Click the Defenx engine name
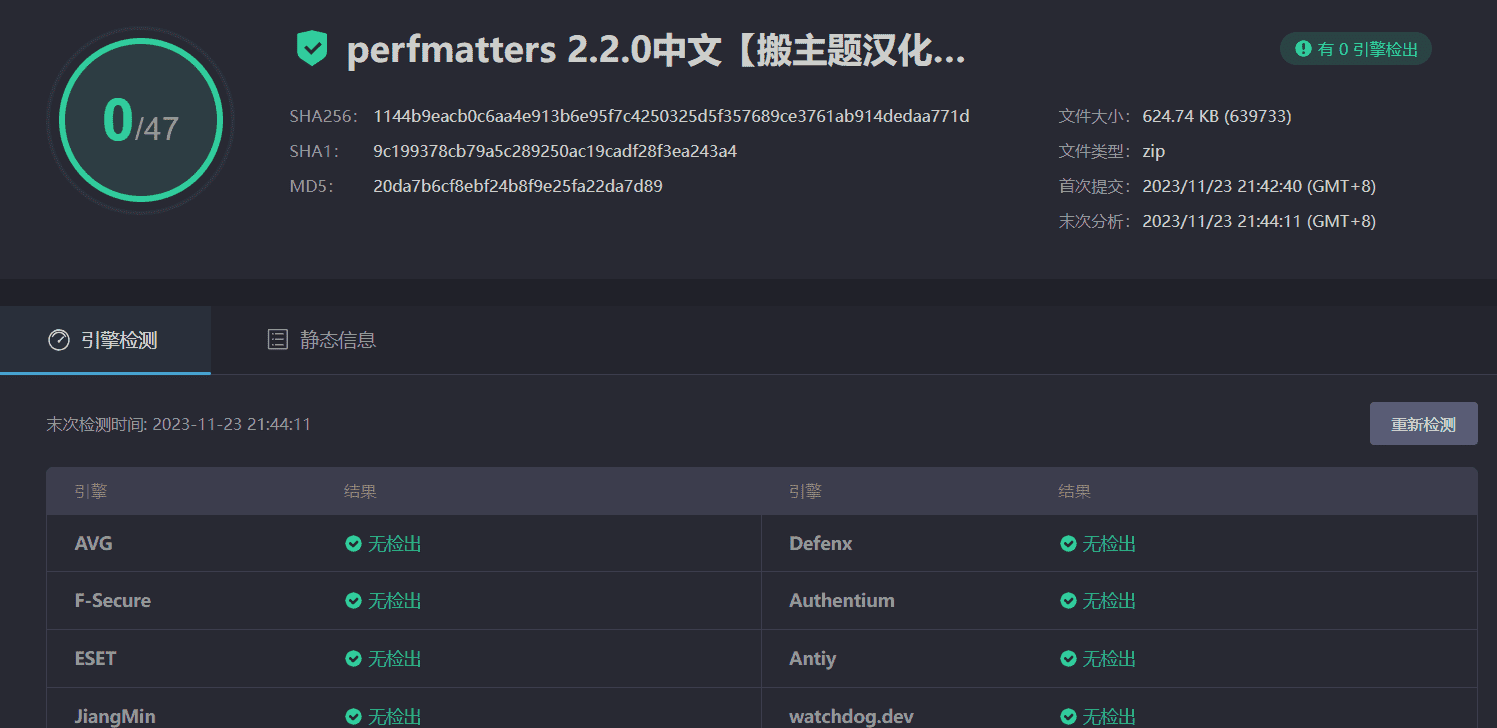The image size is (1497, 728). pos(821,544)
